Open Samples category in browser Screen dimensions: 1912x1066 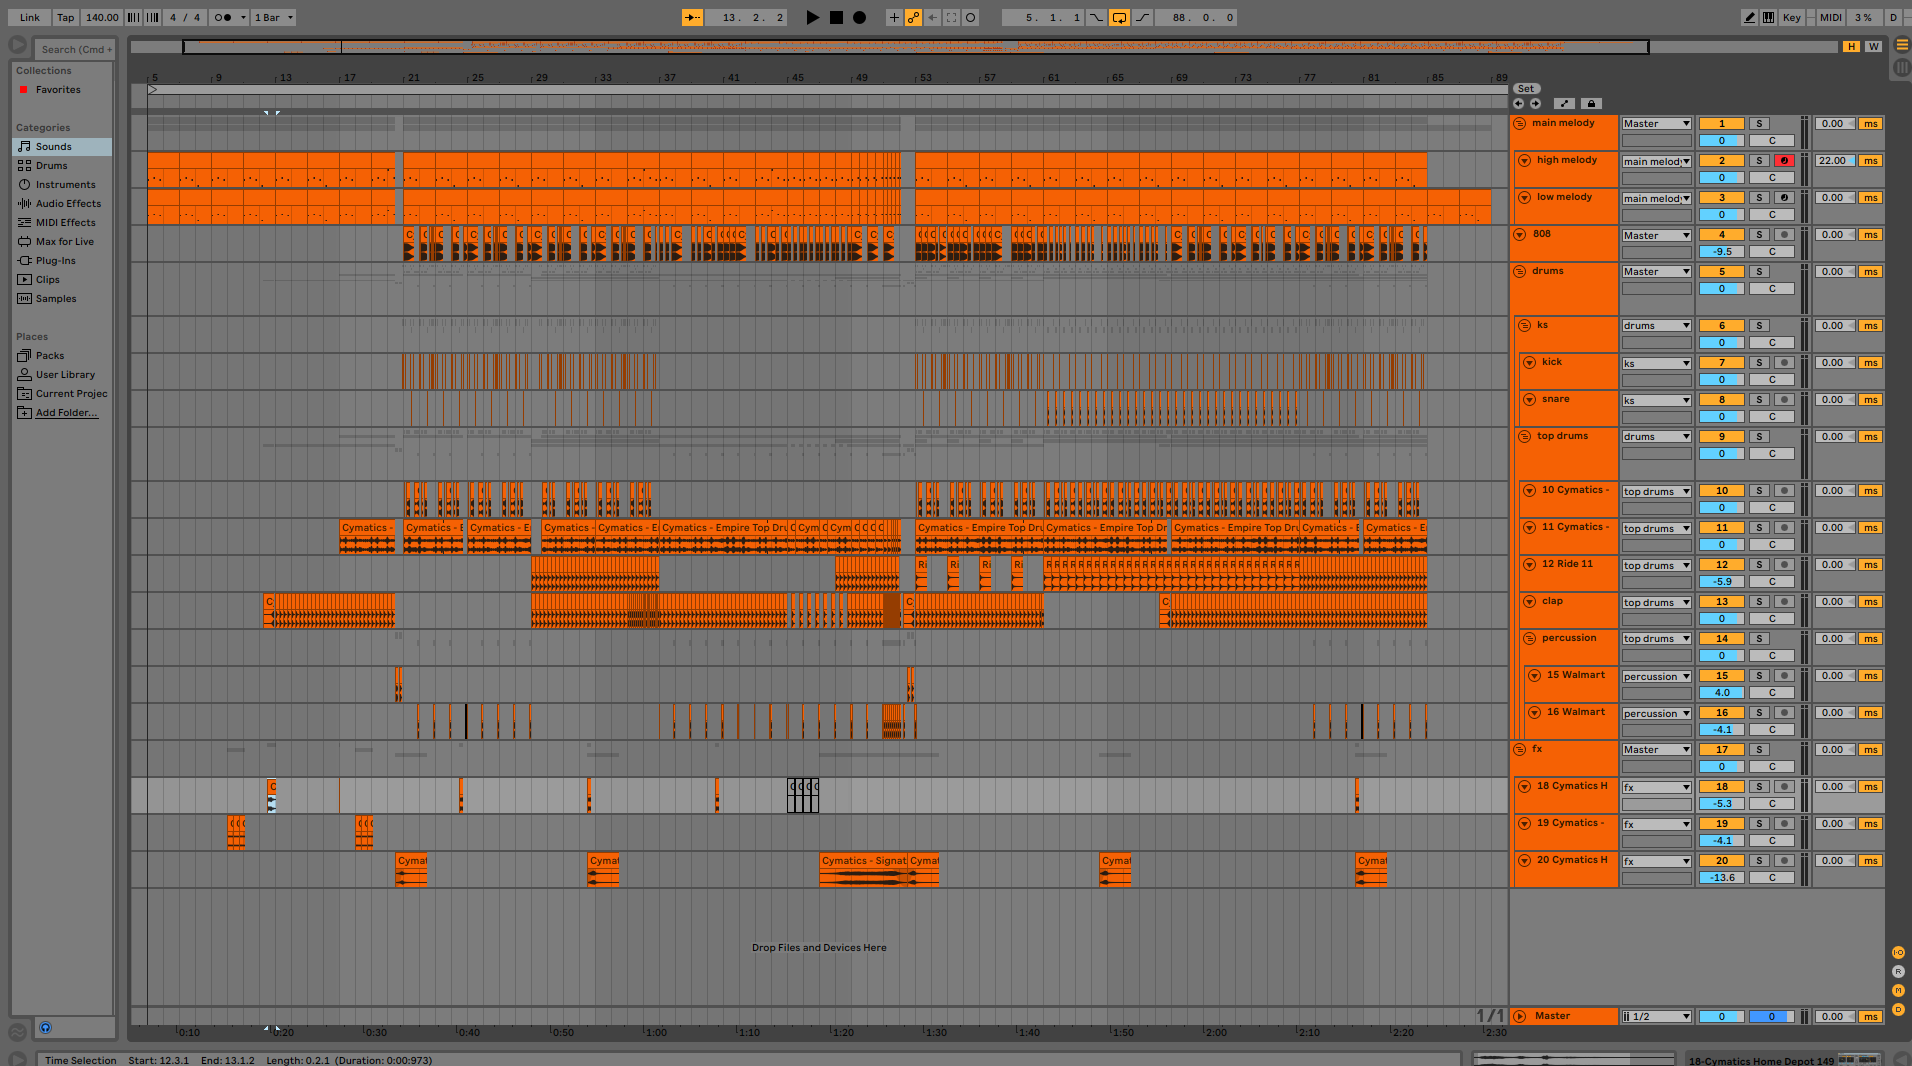tap(62, 298)
